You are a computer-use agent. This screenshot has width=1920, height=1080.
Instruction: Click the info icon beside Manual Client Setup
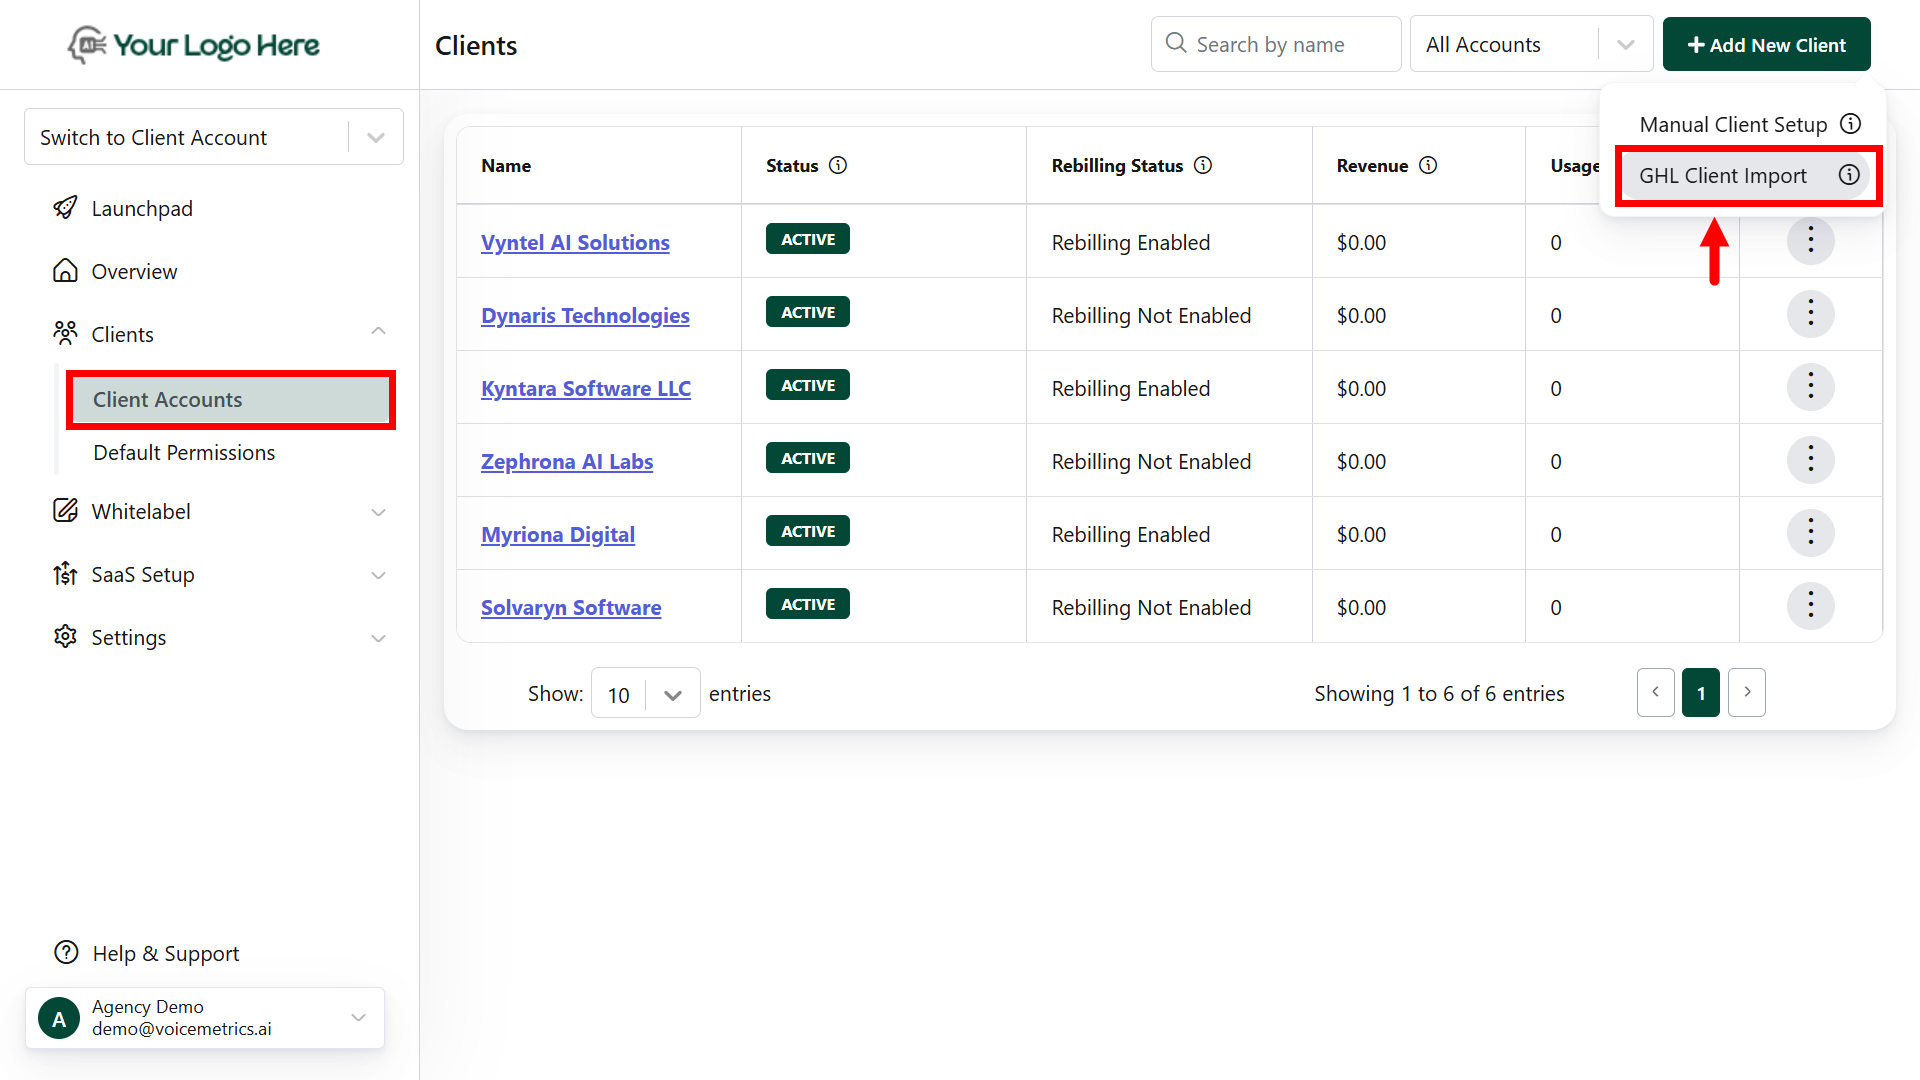click(x=1851, y=124)
